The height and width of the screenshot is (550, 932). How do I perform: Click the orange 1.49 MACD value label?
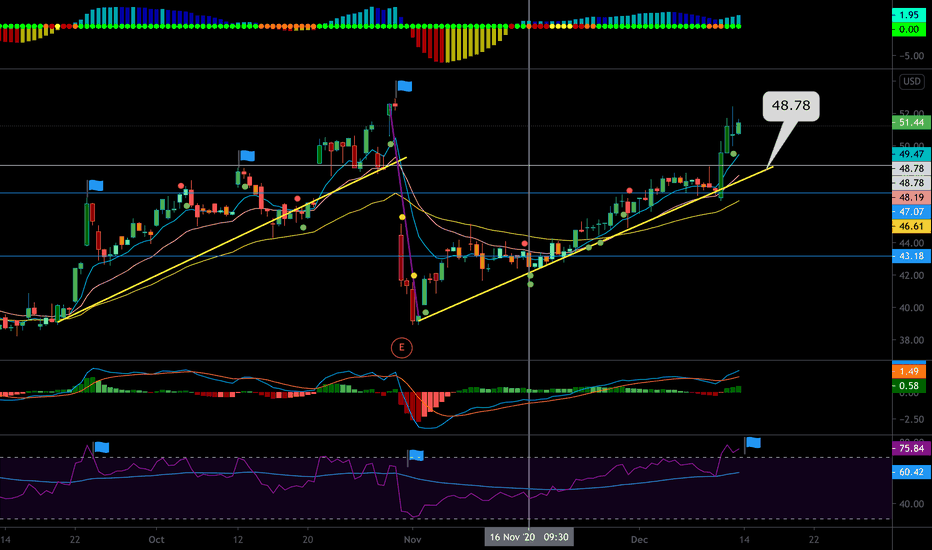(909, 371)
